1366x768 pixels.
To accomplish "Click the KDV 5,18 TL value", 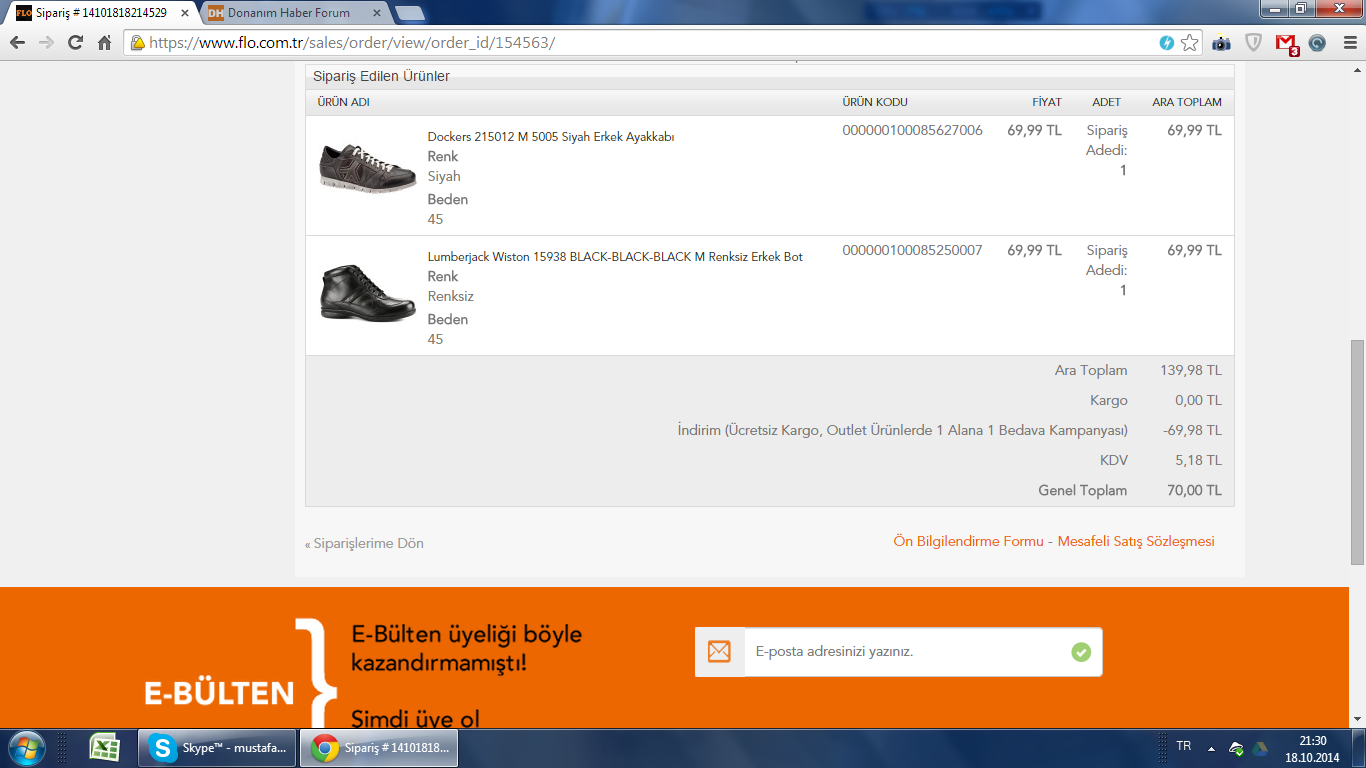I will [x=1198, y=461].
